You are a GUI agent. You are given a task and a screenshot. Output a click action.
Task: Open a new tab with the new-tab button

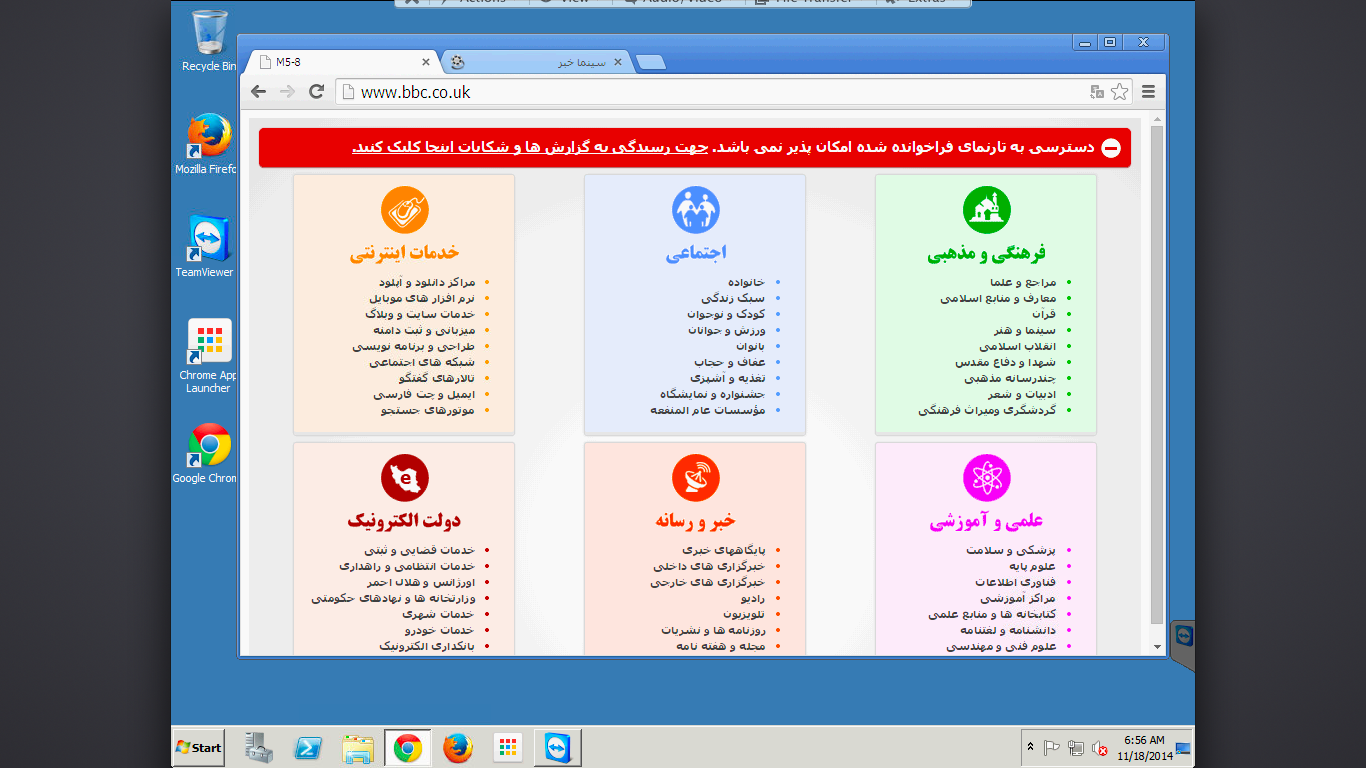click(651, 63)
